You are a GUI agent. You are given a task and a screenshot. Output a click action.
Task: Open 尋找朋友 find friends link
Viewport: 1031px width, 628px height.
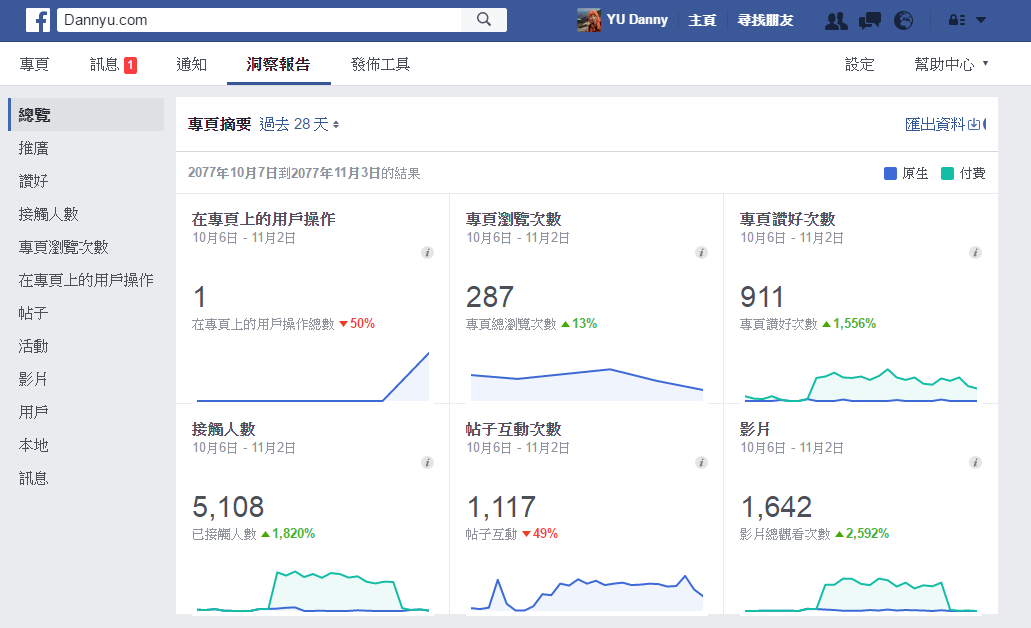pyautogui.click(x=765, y=20)
